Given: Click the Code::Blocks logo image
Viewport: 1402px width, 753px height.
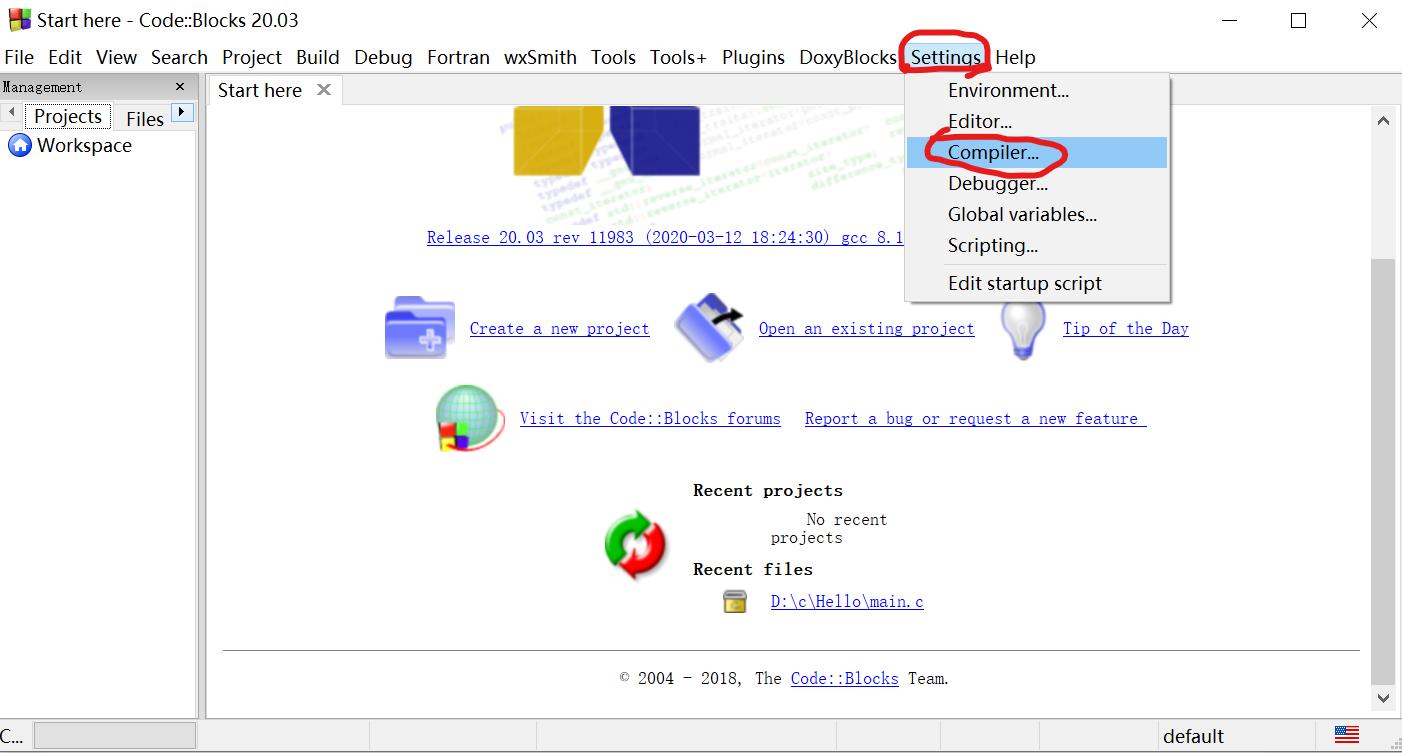Looking at the screenshot, I should (607, 140).
